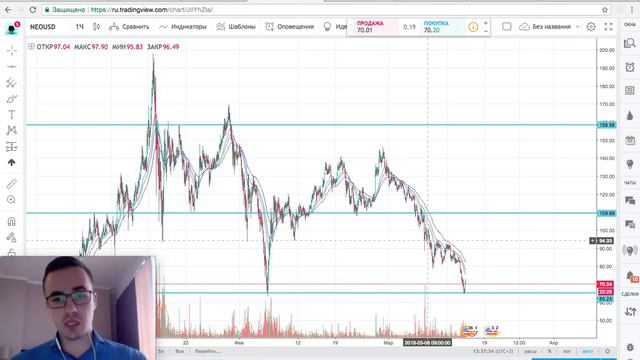The height and width of the screenshot is (360, 640).
Task: Click the Сравнить compare button
Action: (129, 27)
